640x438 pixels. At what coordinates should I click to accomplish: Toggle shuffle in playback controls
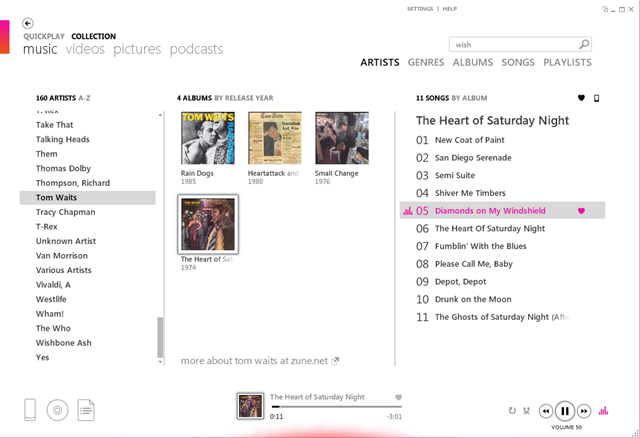[527, 411]
